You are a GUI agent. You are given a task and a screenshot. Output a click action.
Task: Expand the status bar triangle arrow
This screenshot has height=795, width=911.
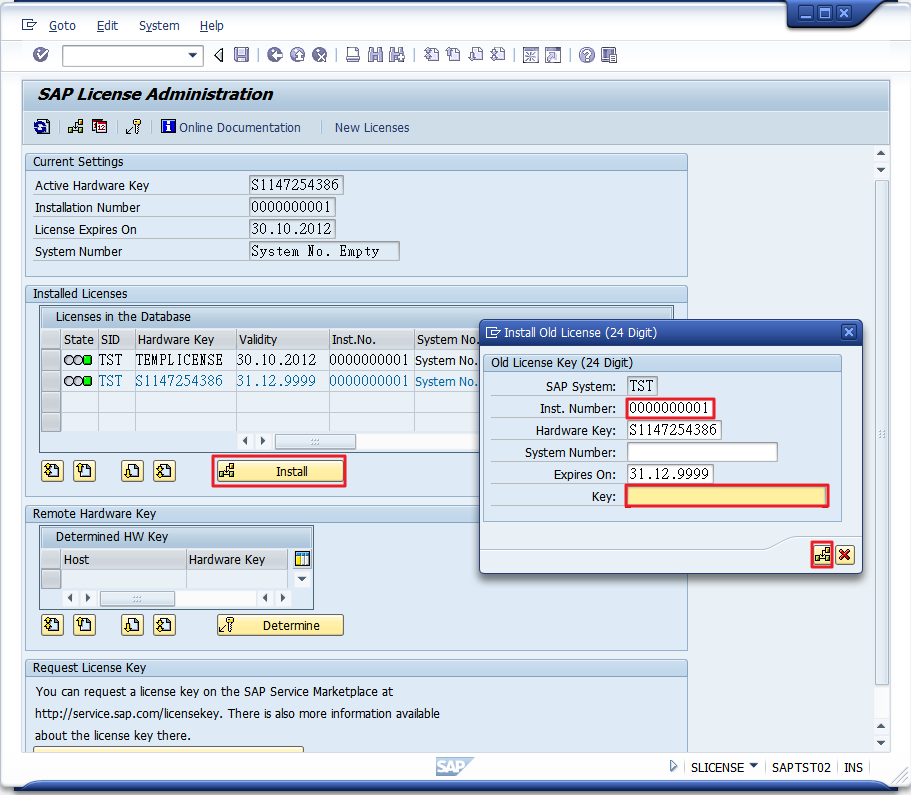click(x=673, y=767)
